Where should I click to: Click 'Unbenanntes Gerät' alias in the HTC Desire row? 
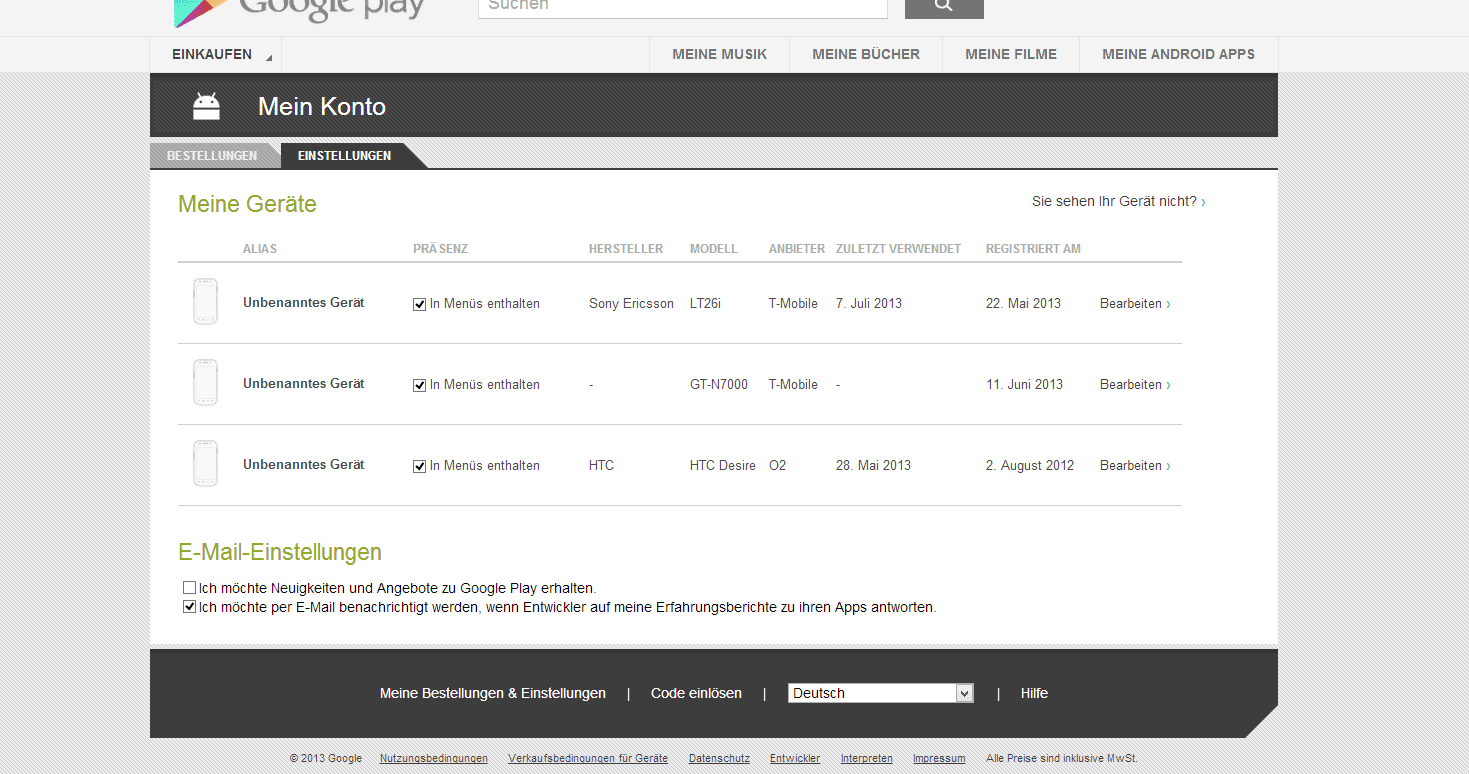[304, 465]
